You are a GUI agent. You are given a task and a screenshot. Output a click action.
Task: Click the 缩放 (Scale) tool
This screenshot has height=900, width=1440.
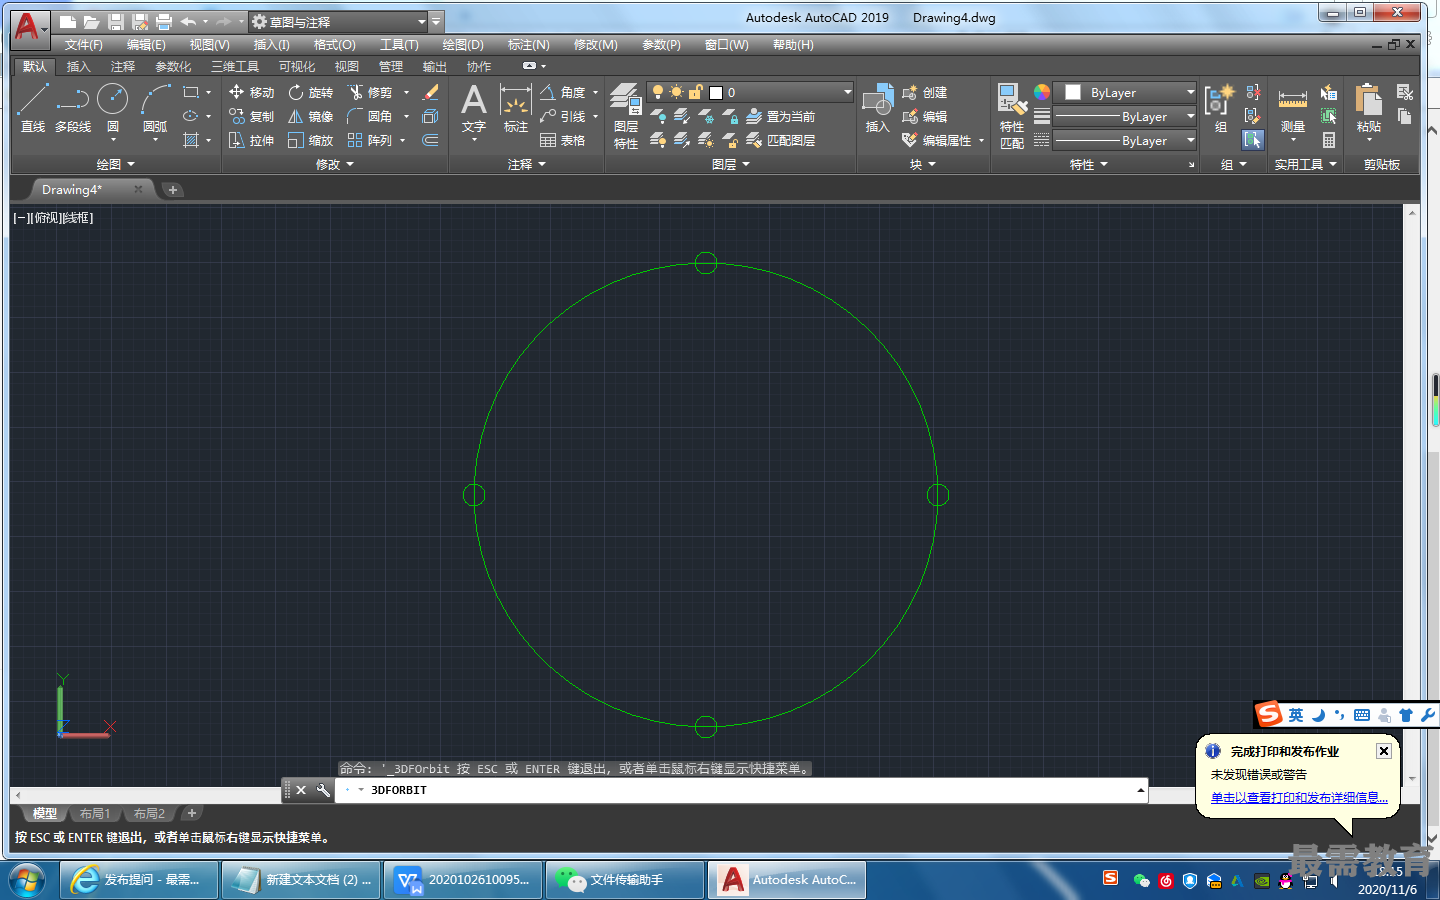point(311,140)
